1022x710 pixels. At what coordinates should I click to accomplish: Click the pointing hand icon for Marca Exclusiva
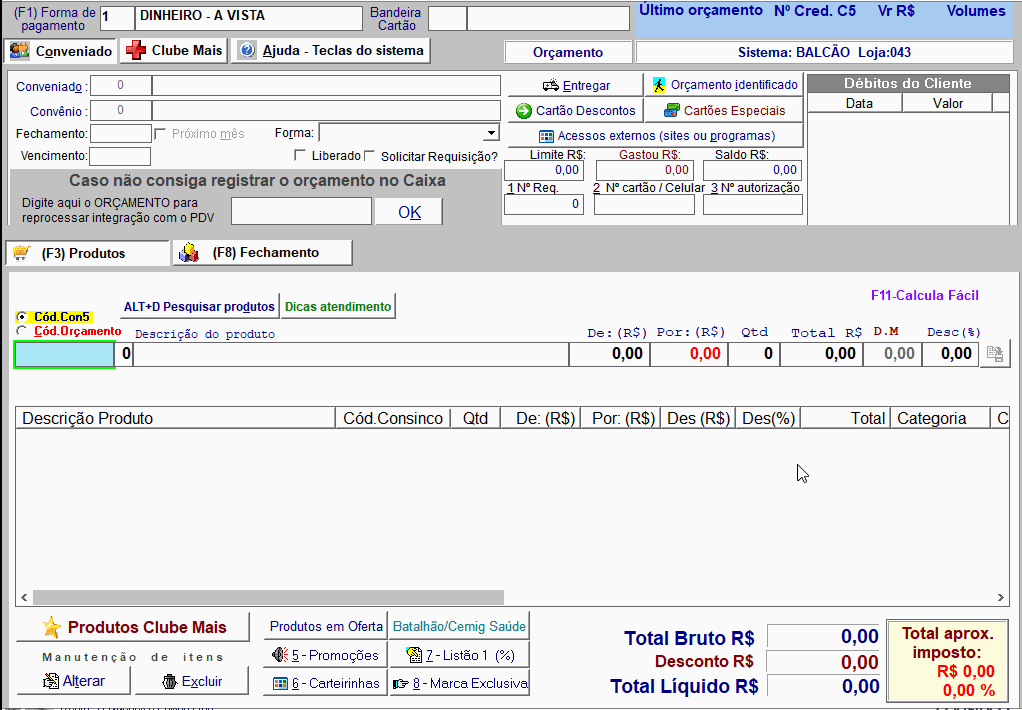coord(402,684)
